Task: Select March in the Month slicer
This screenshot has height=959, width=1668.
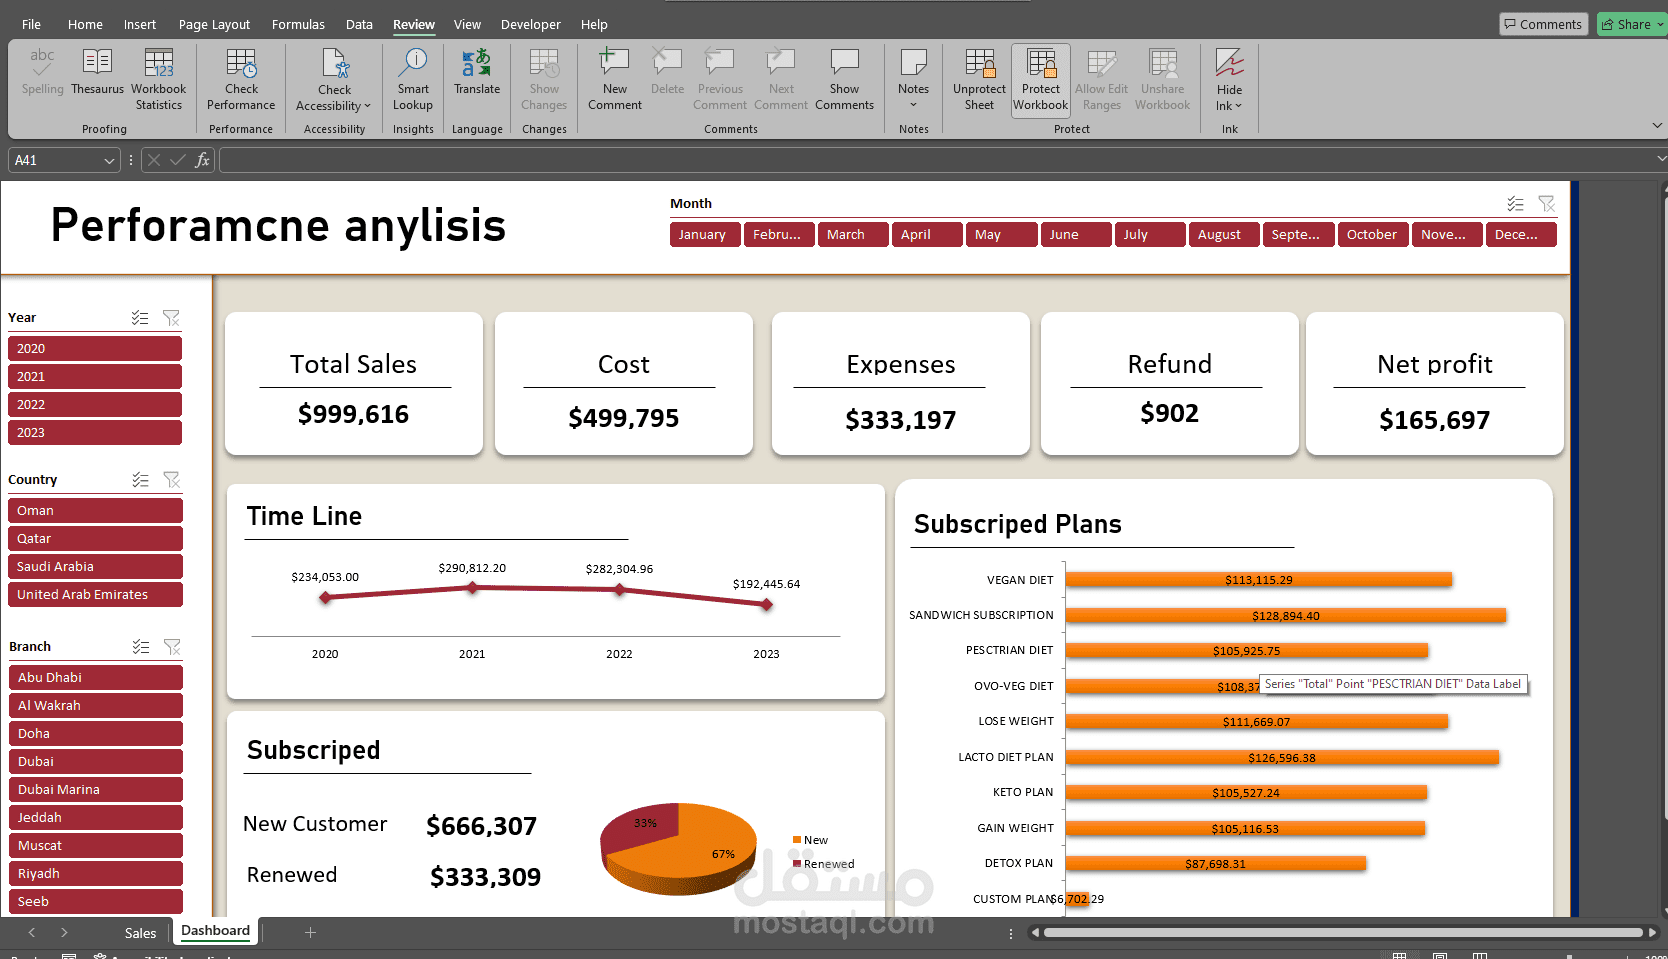Action: tap(852, 234)
